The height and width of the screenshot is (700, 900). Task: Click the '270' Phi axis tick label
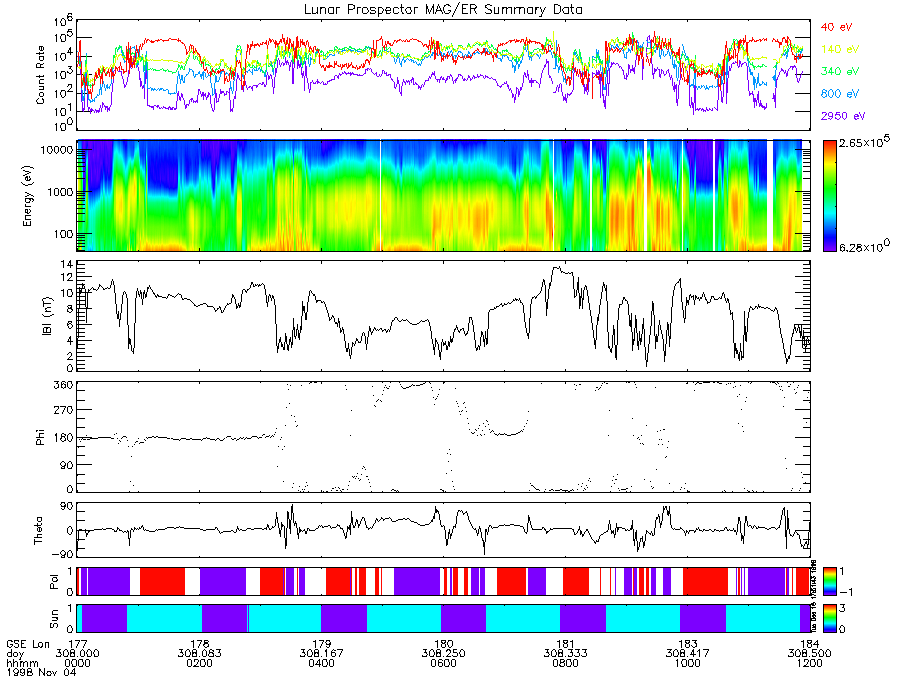(x=64, y=410)
